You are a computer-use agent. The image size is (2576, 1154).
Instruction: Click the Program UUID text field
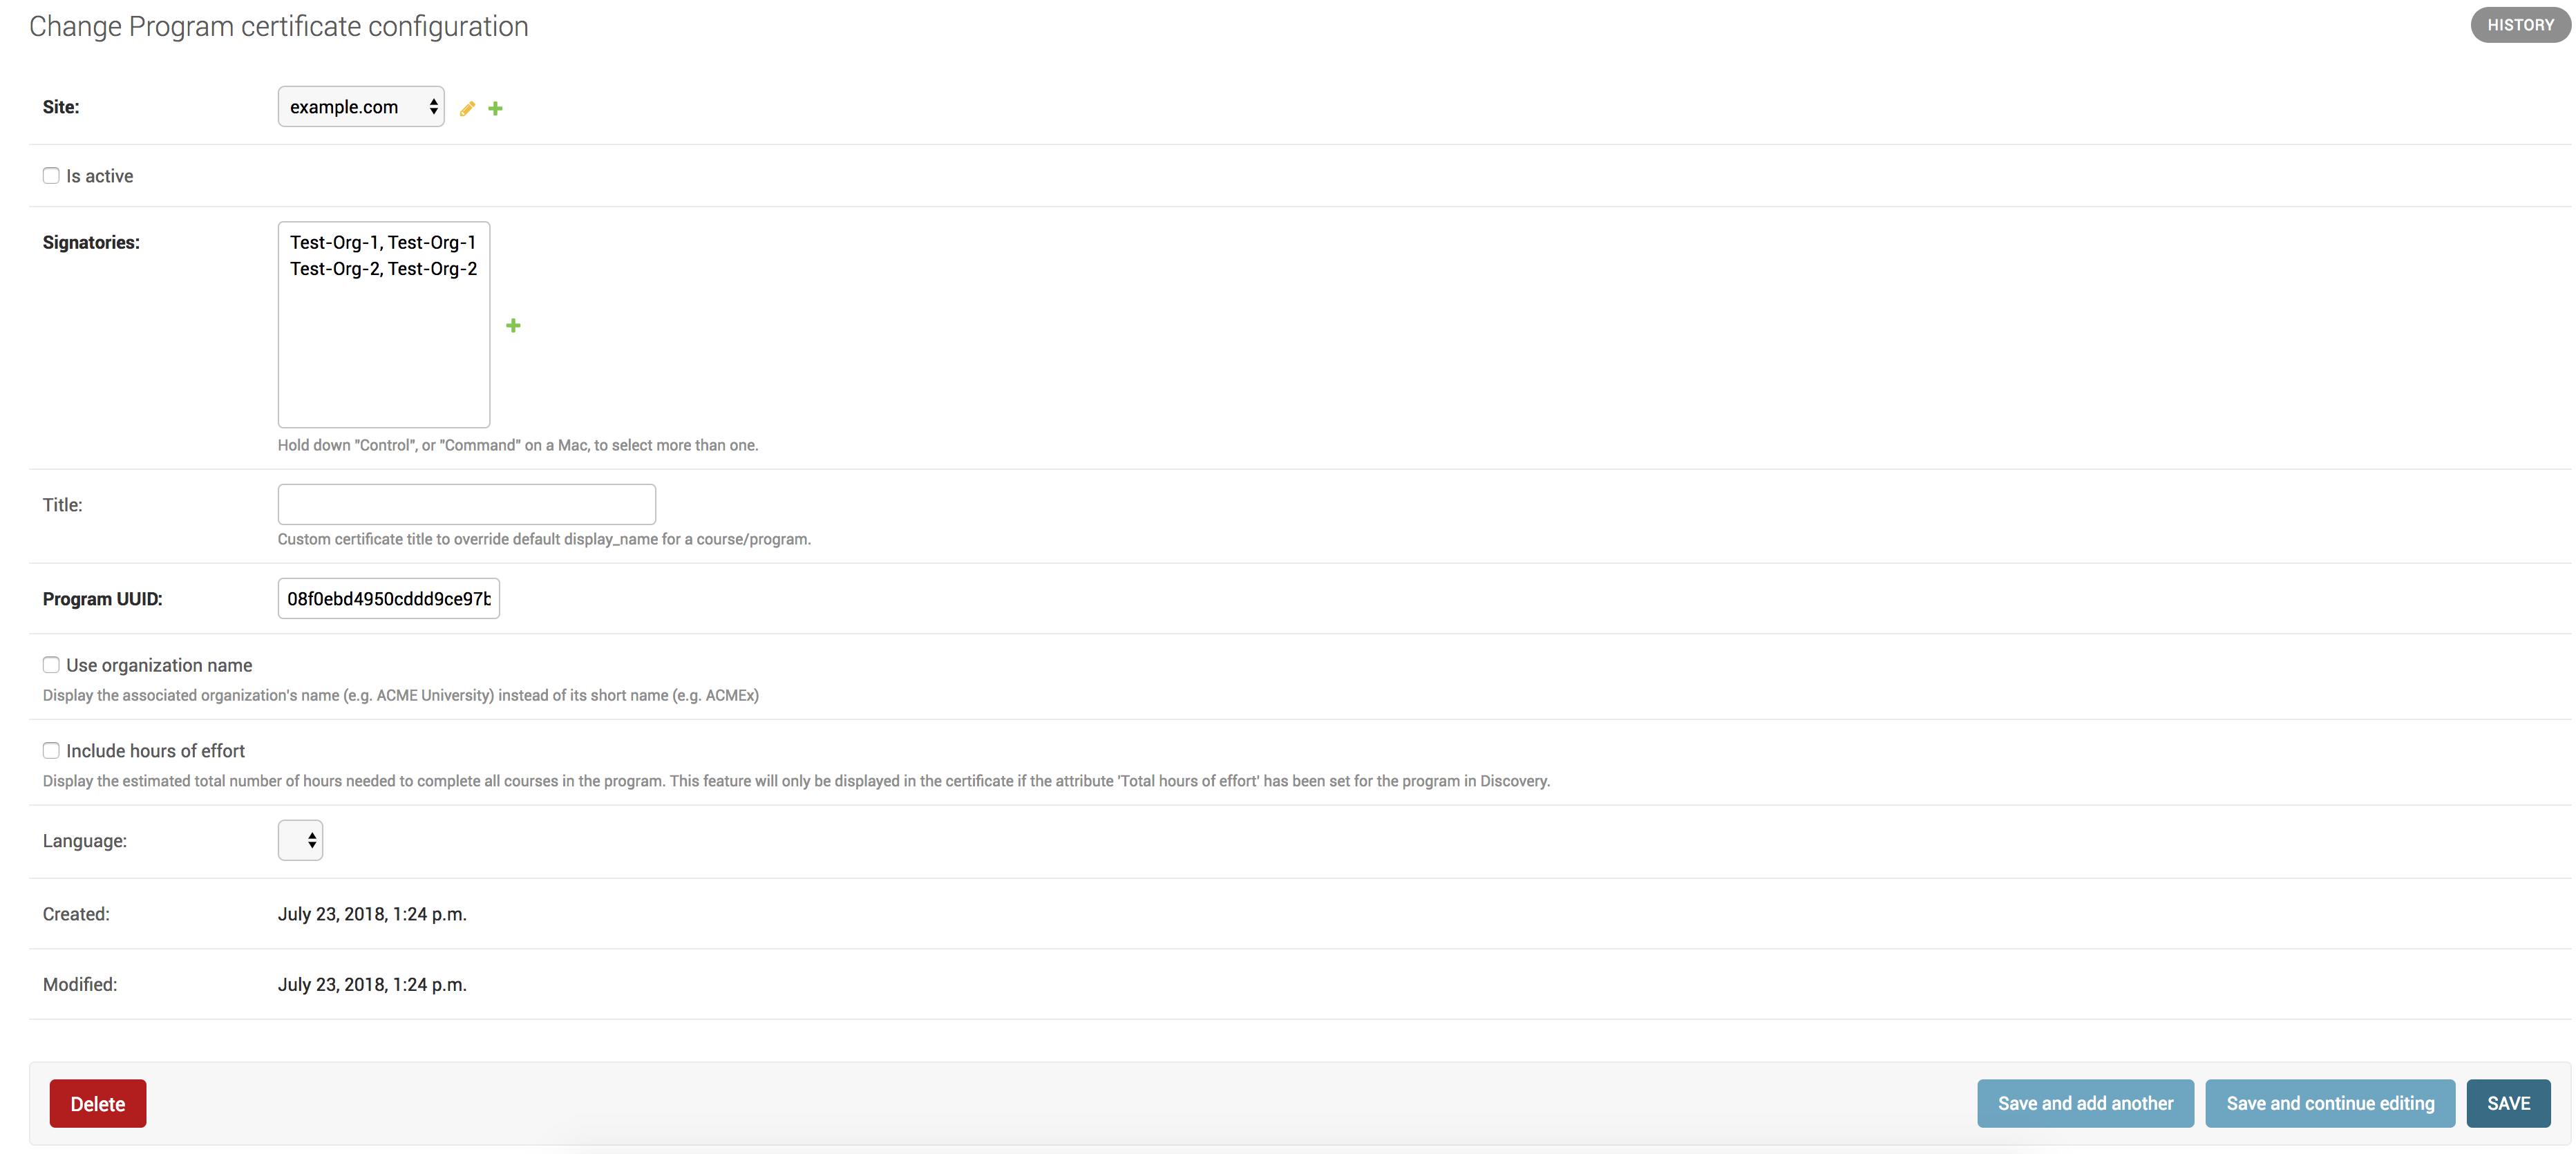(388, 598)
